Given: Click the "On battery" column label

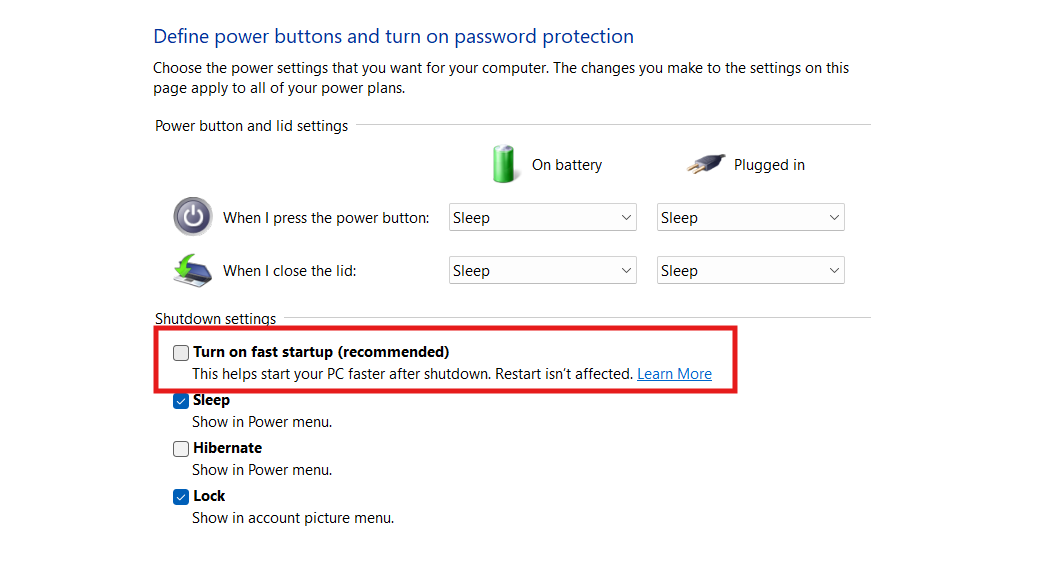Looking at the screenshot, I should click(x=567, y=165).
